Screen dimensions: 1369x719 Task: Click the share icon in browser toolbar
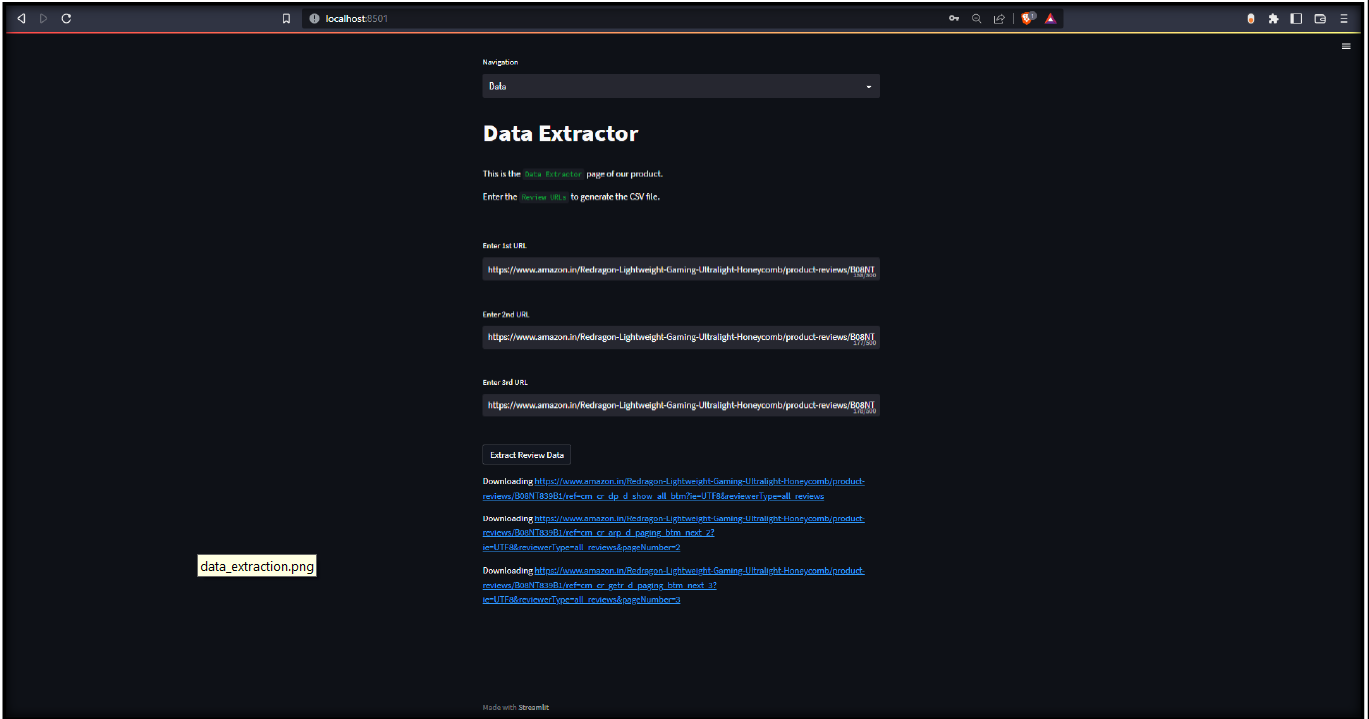[x=999, y=17]
